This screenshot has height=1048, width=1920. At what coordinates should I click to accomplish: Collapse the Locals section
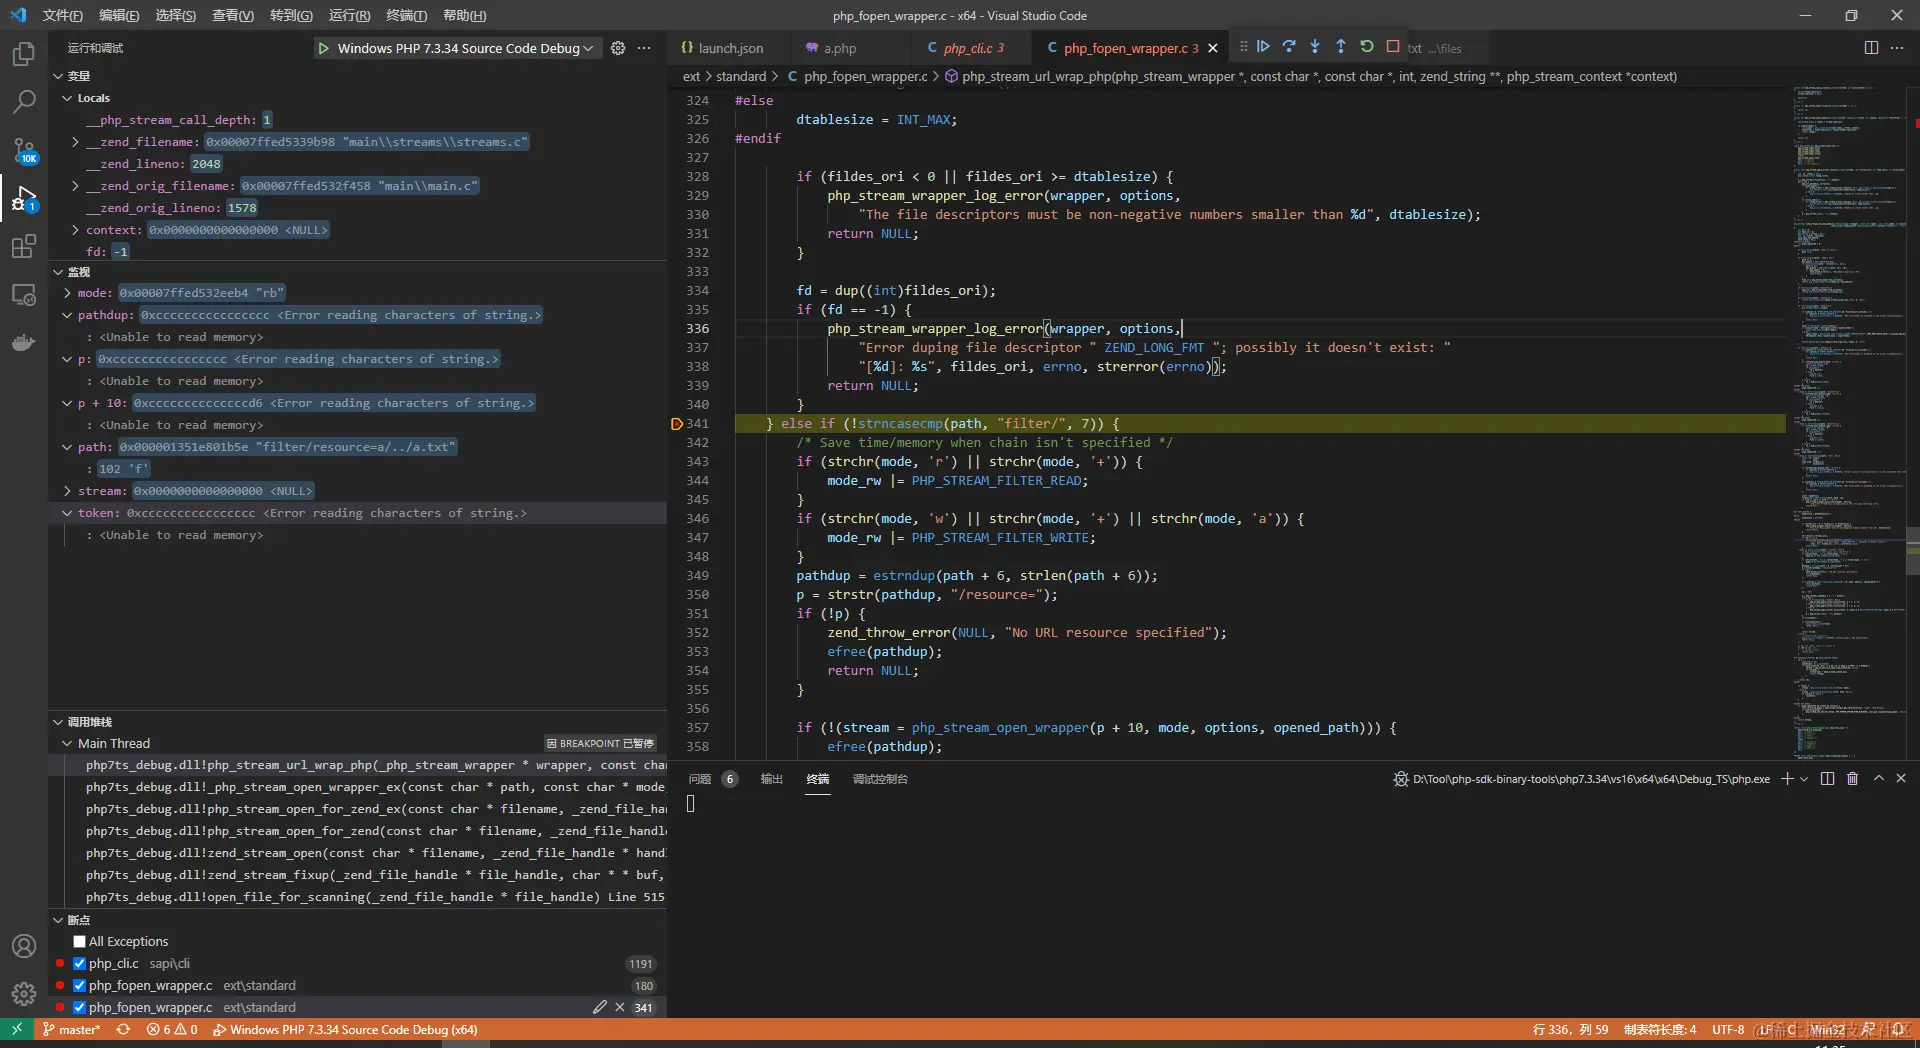click(x=67, y=98)
